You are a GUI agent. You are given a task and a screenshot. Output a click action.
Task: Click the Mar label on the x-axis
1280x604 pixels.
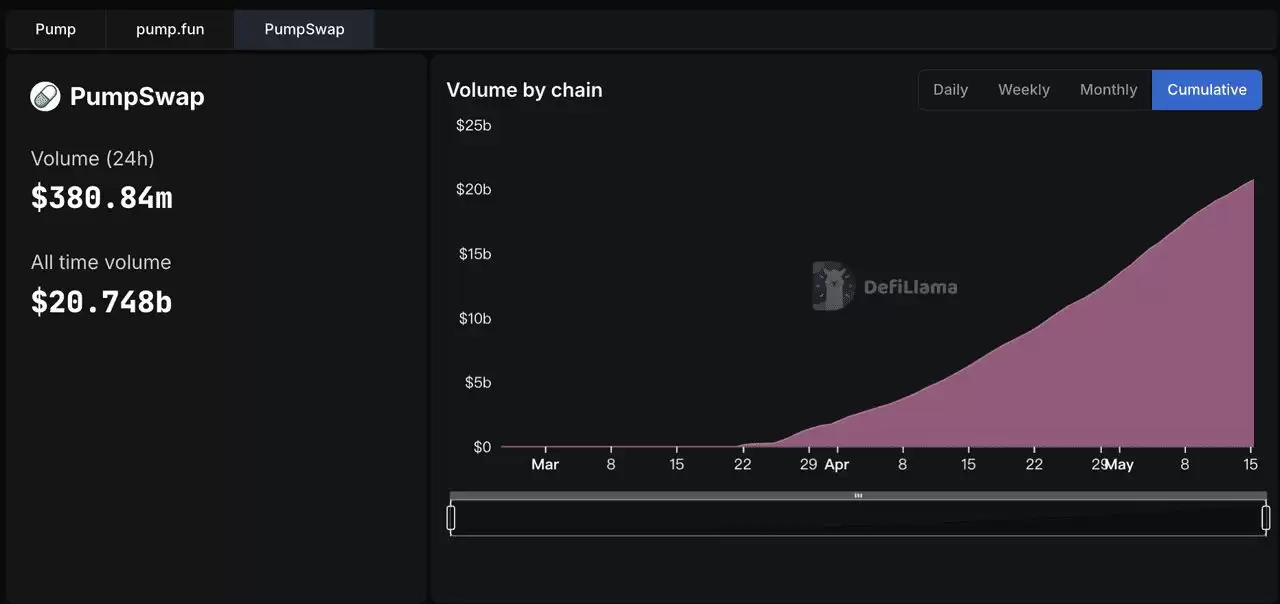(544, 464)
